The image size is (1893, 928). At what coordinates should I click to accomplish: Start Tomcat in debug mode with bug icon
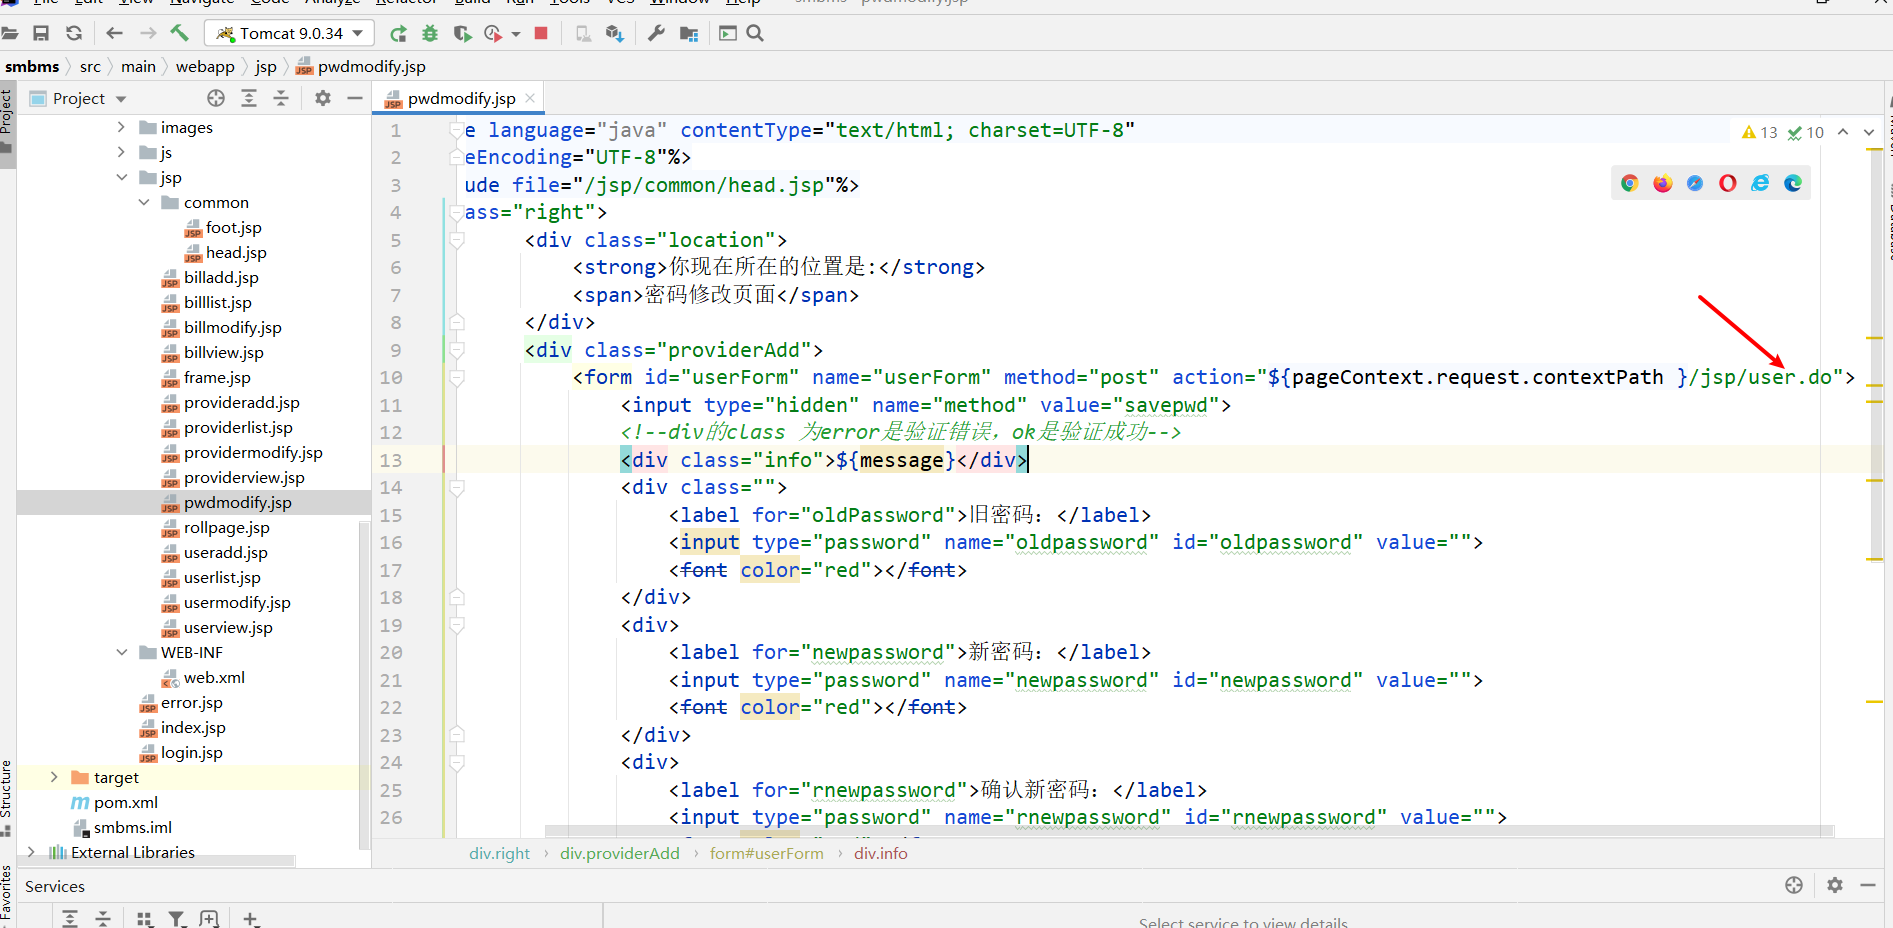[430, 33]
